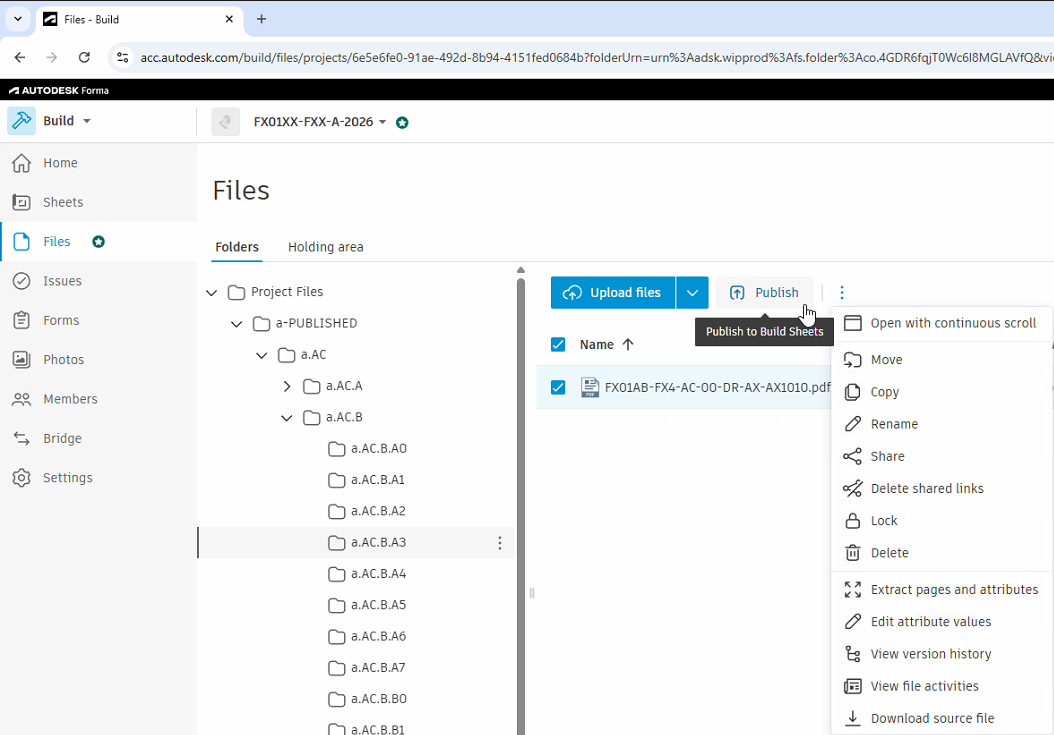
Task: Choose Extract pages and attributes
Action: (x=941, y=590)
